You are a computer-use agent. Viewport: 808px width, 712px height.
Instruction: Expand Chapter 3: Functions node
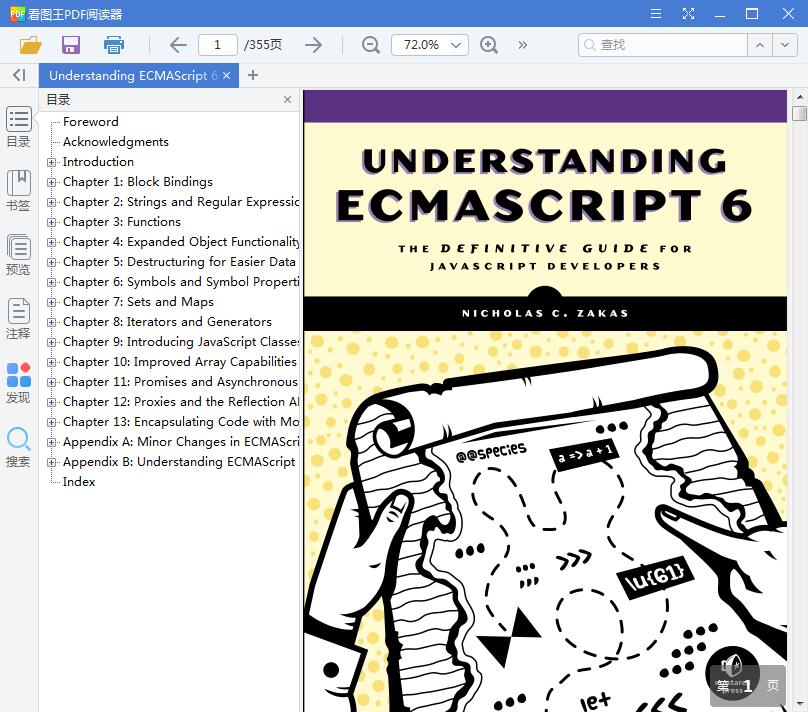51,223
